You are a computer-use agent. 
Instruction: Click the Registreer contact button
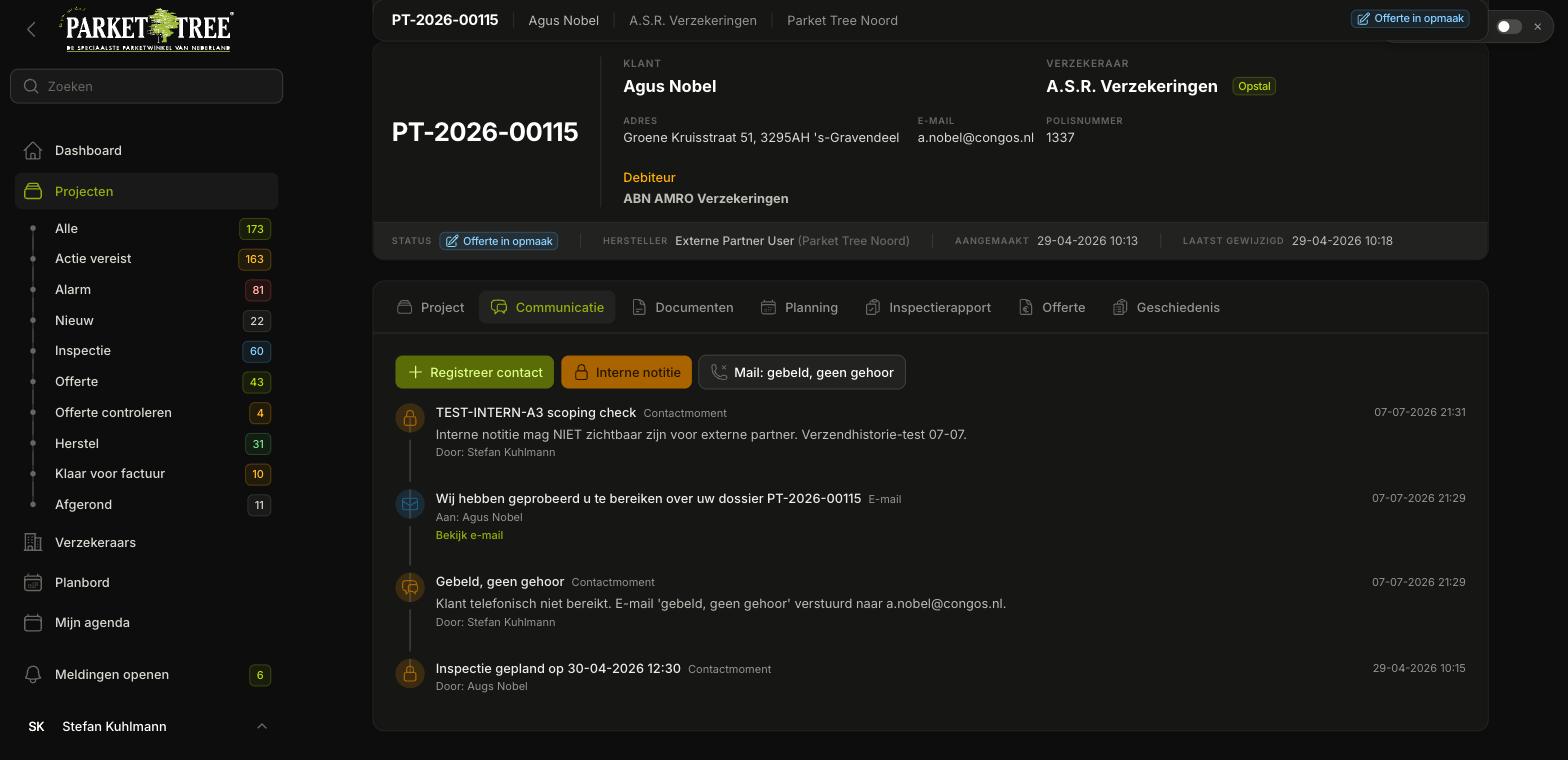click(x=475, y=372)
